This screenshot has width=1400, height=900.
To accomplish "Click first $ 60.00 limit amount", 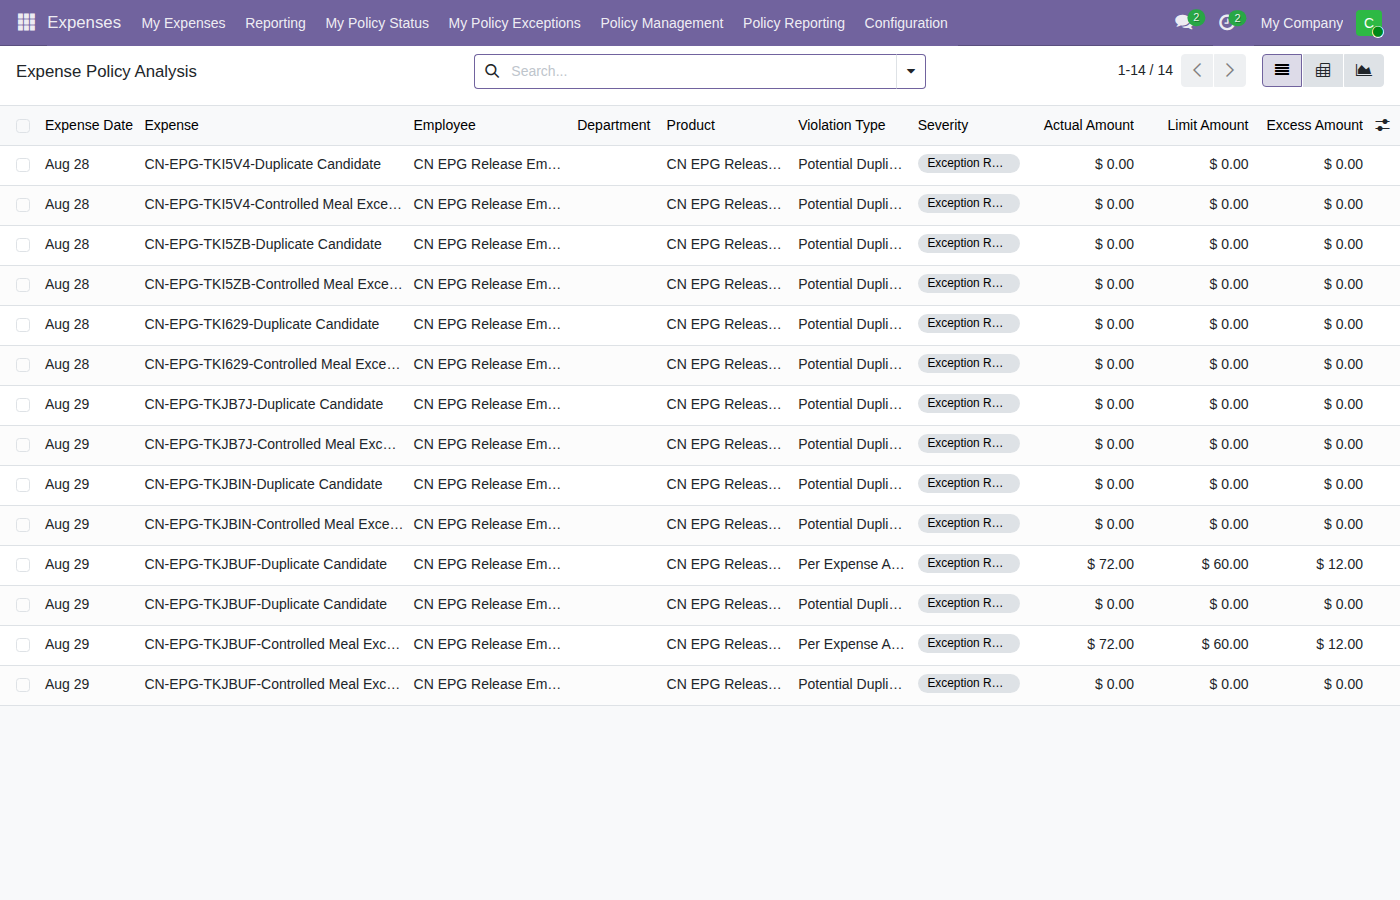I will click(1225, 564).
